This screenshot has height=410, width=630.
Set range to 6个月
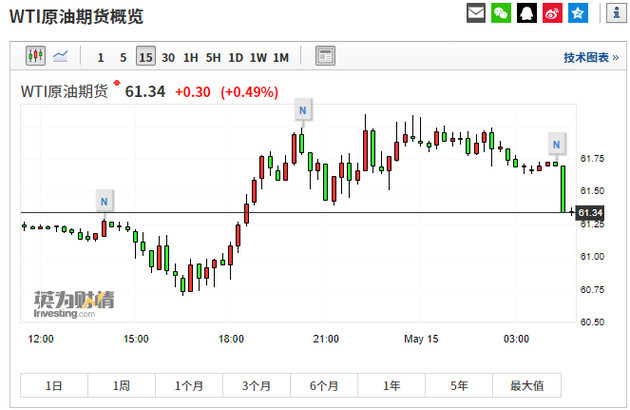pos(324,386)
